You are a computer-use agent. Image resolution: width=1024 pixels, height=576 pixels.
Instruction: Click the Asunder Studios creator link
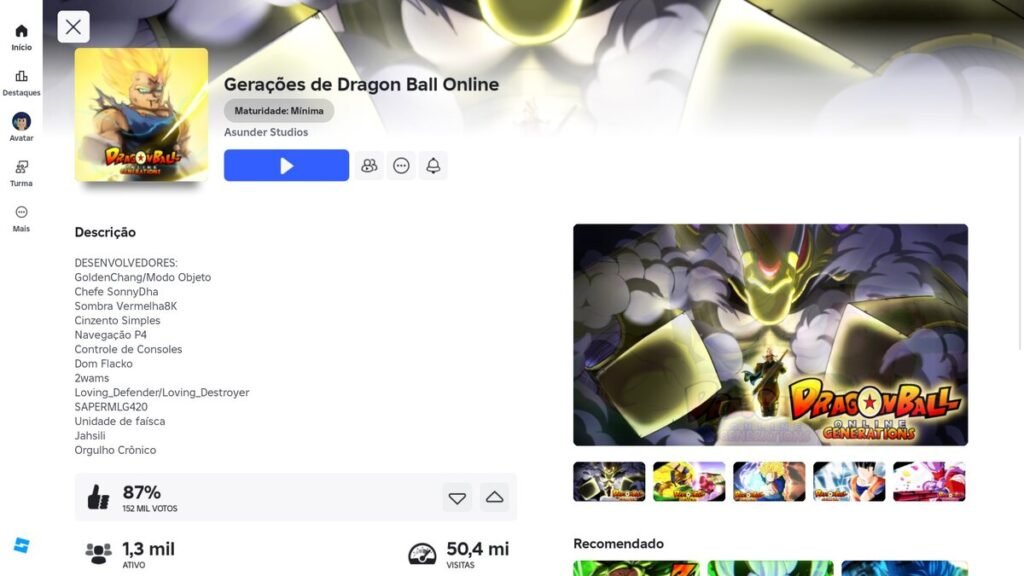point(266,132)
